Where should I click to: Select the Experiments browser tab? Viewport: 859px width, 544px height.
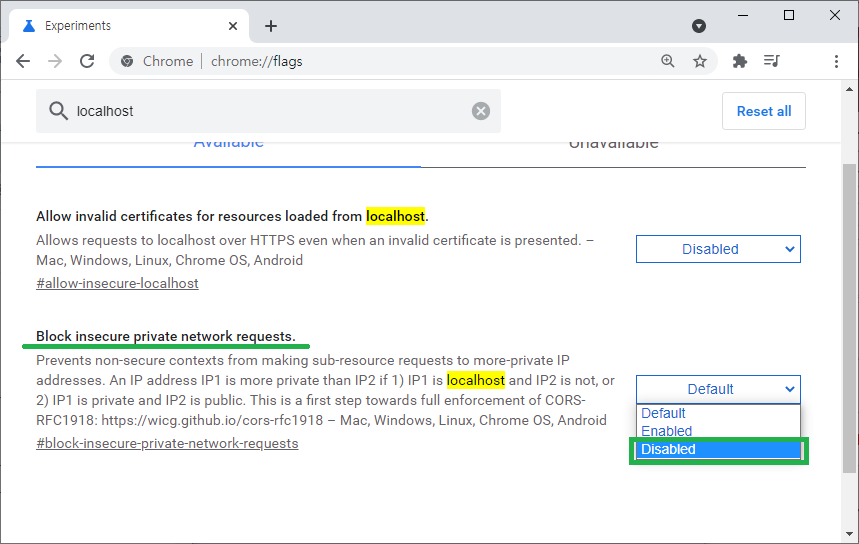129,26
